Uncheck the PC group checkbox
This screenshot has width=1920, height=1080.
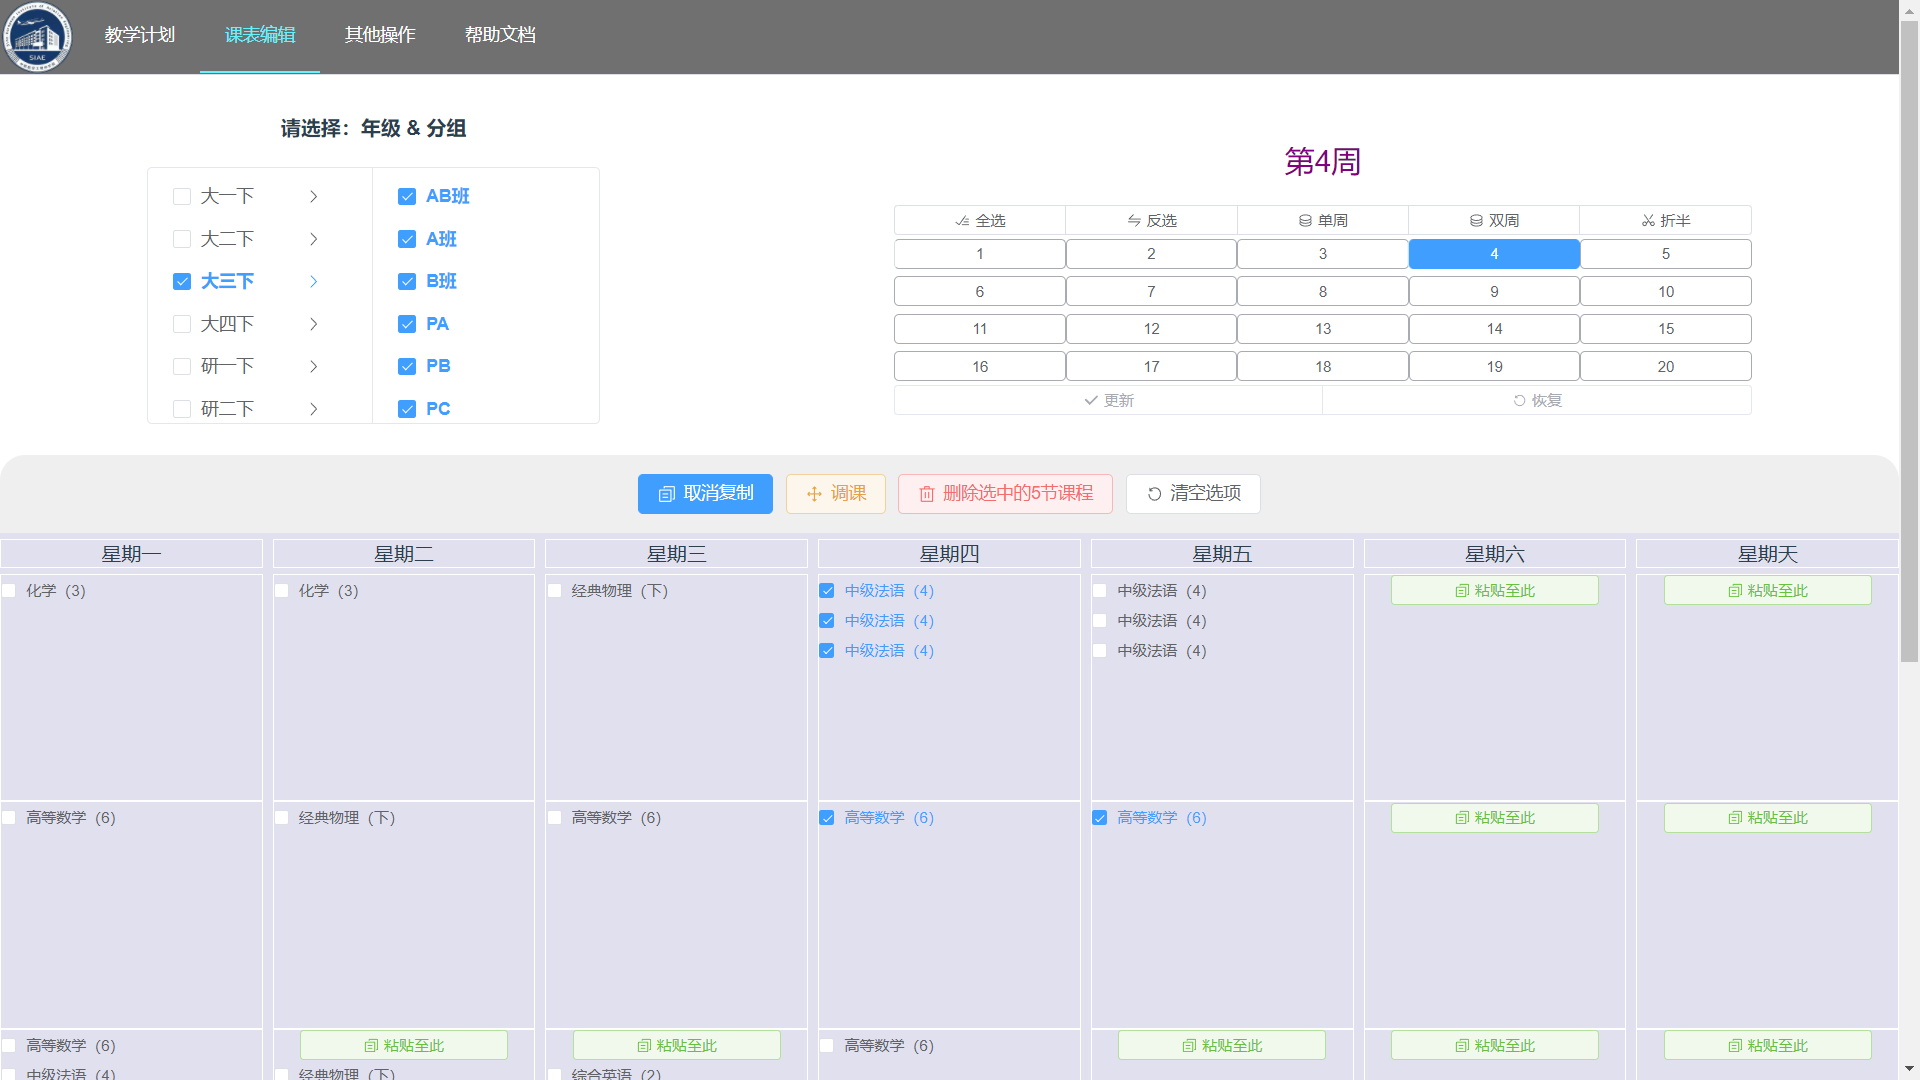pyautogui.click(x=407, y=409)
